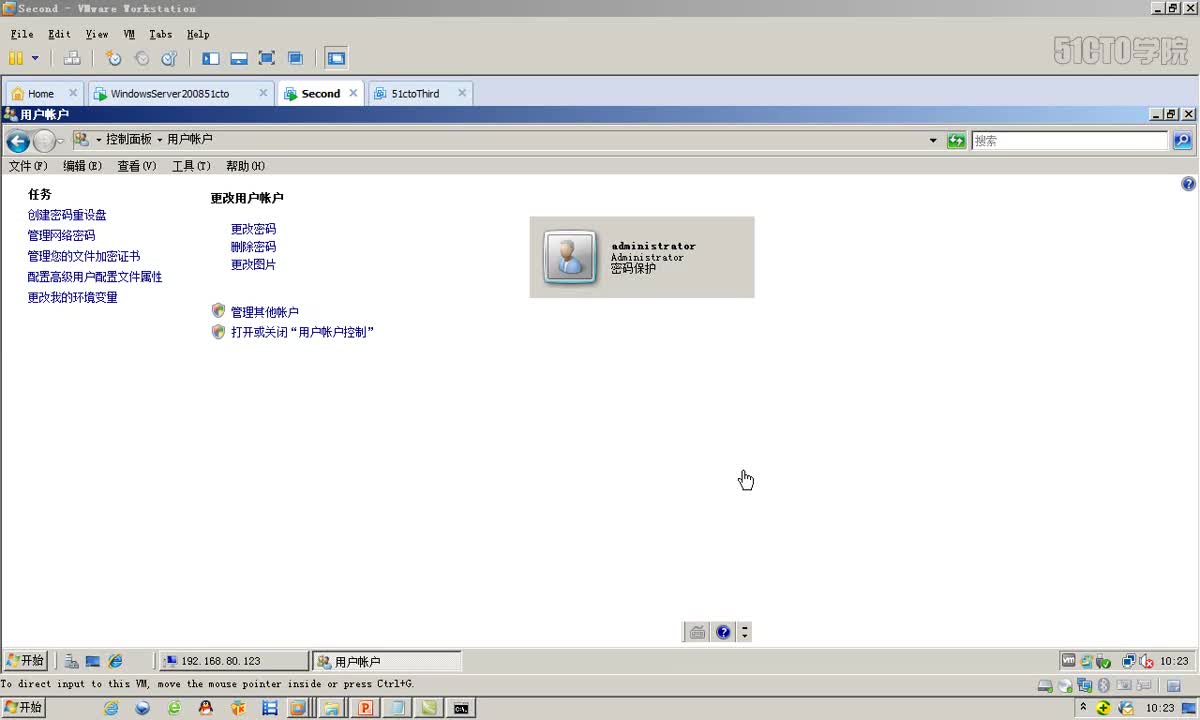Image resolution: width=1200 pixels, height=720 pixels.
Task: Open the 帮助(H) menu
Action: pyautogui.click(x=245, y=166)
